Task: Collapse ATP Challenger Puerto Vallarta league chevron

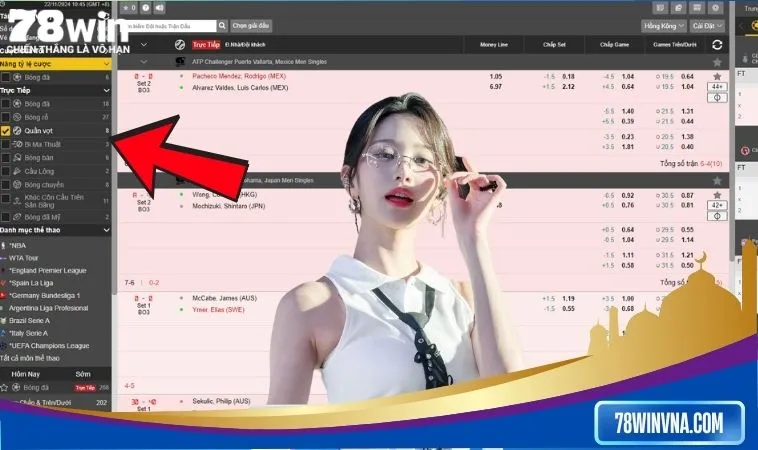Action: point(144,62)
